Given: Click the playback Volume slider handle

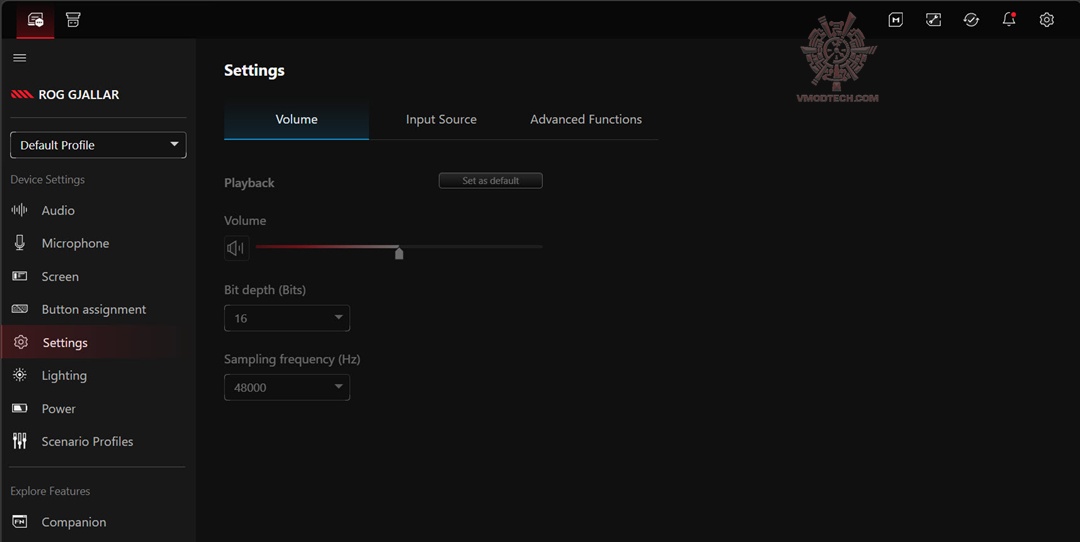Looking at the screenshot, I should pos(399,253).
